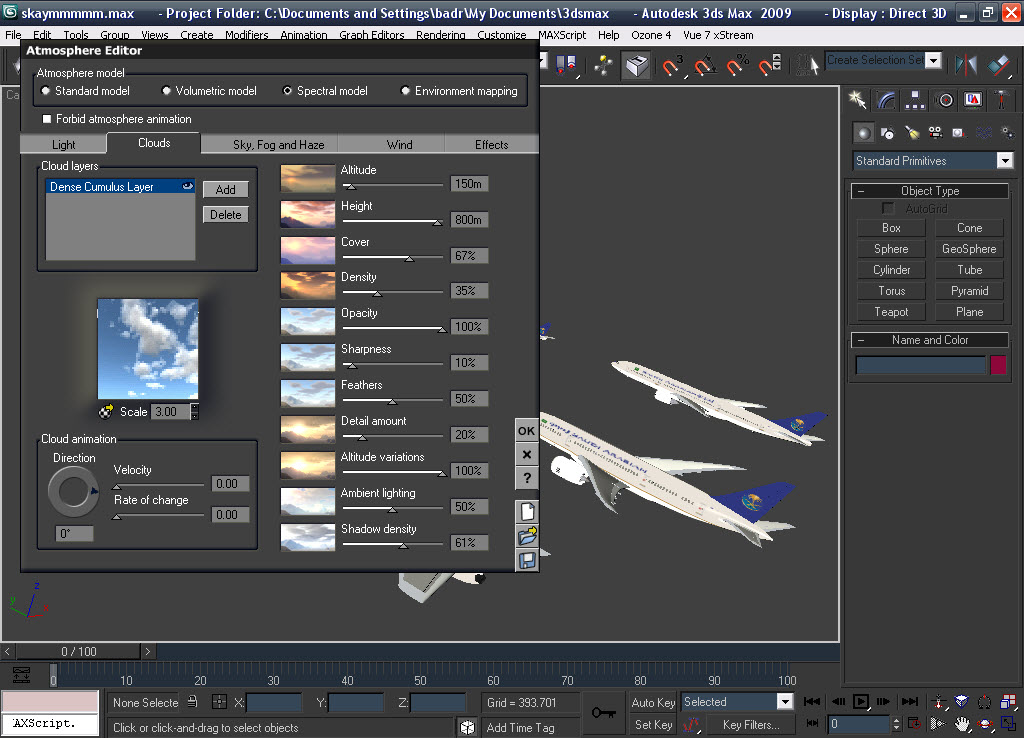1024x738 pixels.
Task: Switch to the Effects tab
Action: click(491, 144)
